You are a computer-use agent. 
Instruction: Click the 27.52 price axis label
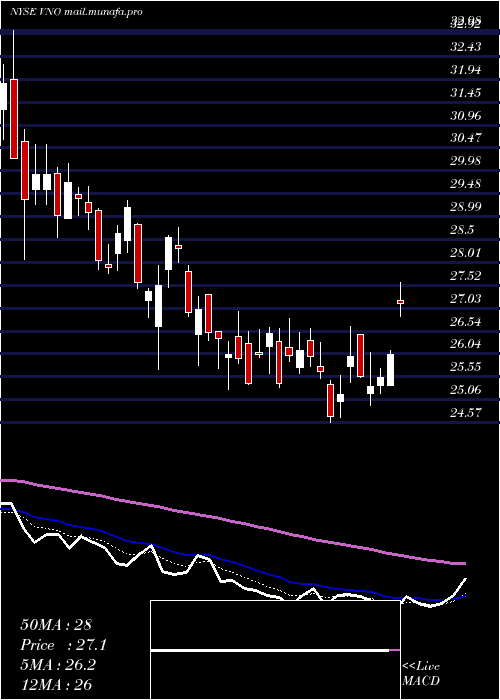[x=466, y=276]
